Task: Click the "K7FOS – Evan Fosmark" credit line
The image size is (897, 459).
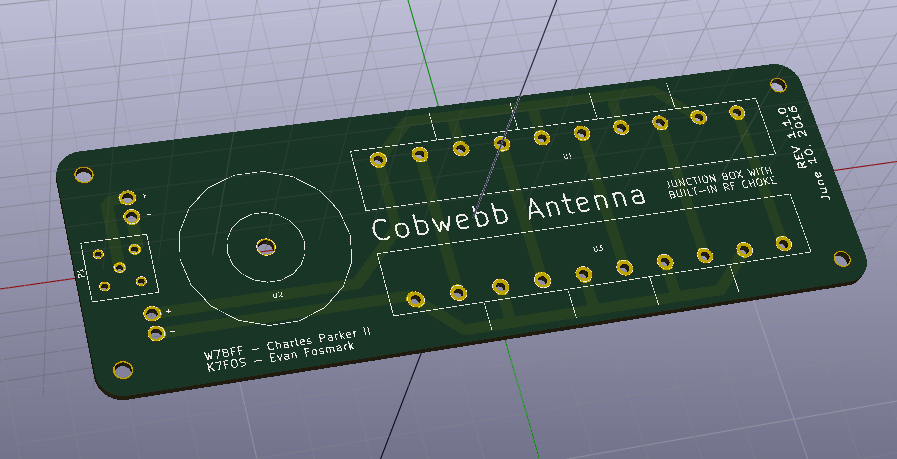Action: click(x=280, y=358)
